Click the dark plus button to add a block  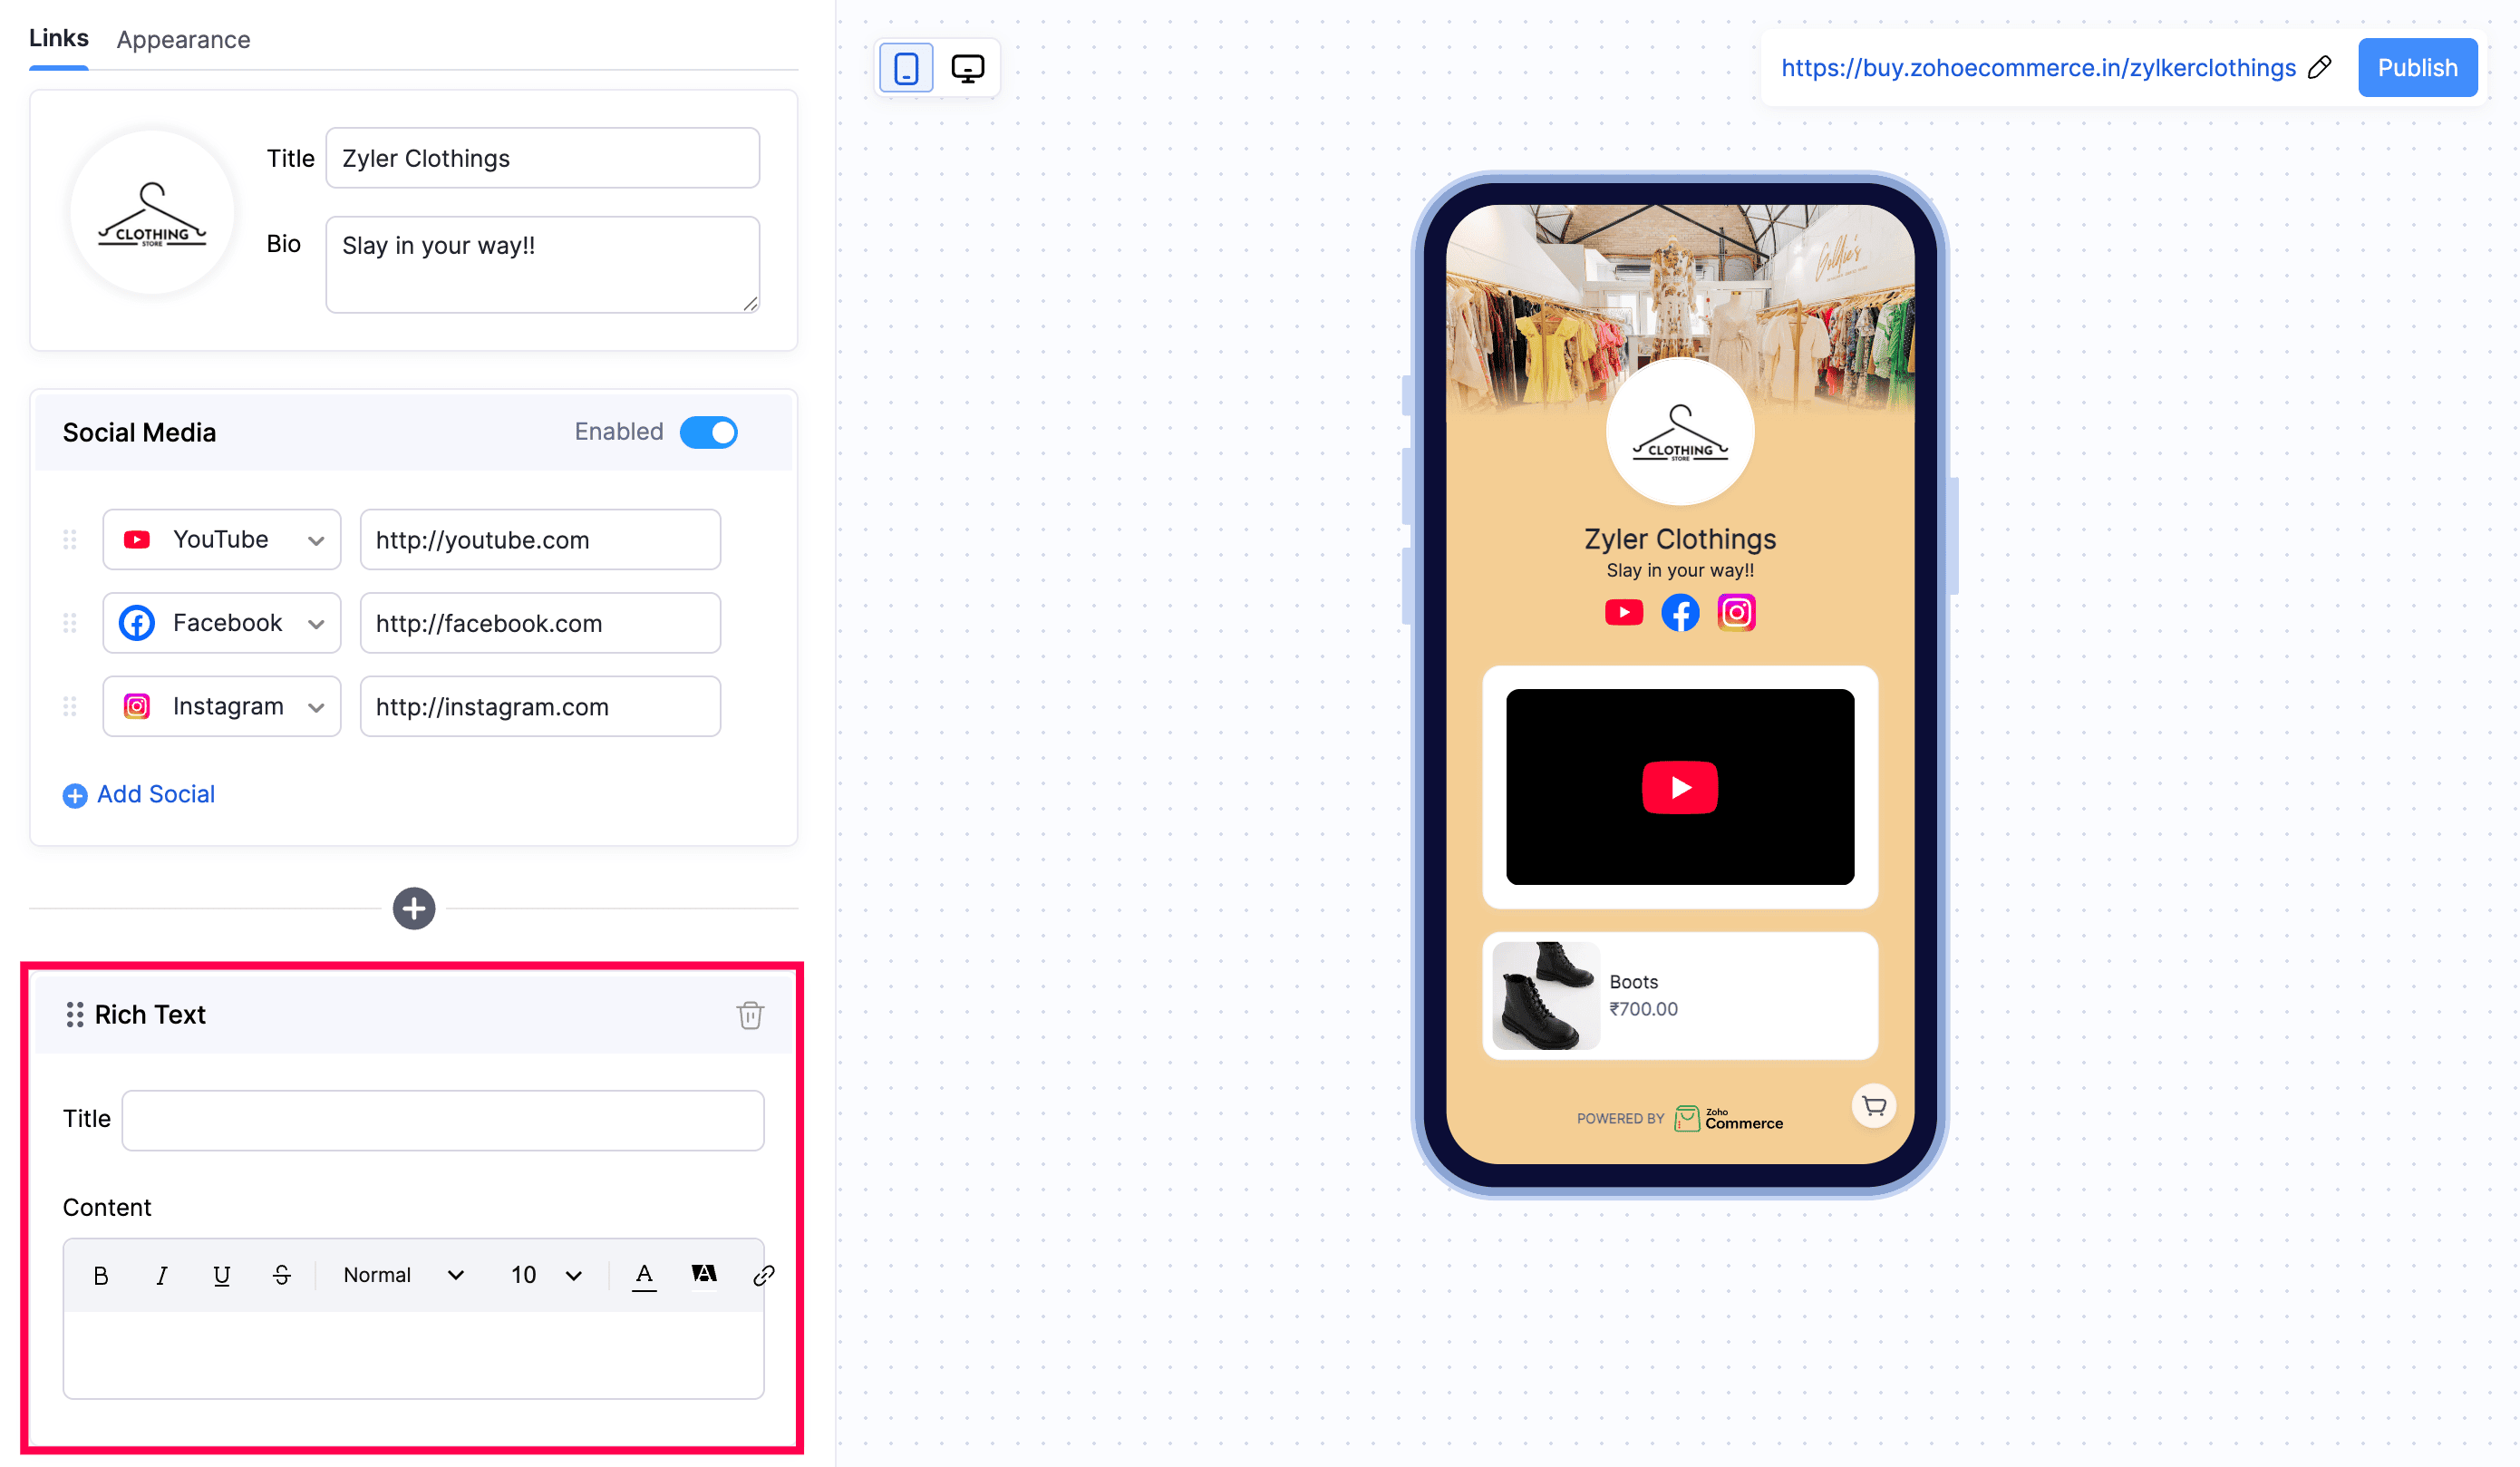click(414, 909)
